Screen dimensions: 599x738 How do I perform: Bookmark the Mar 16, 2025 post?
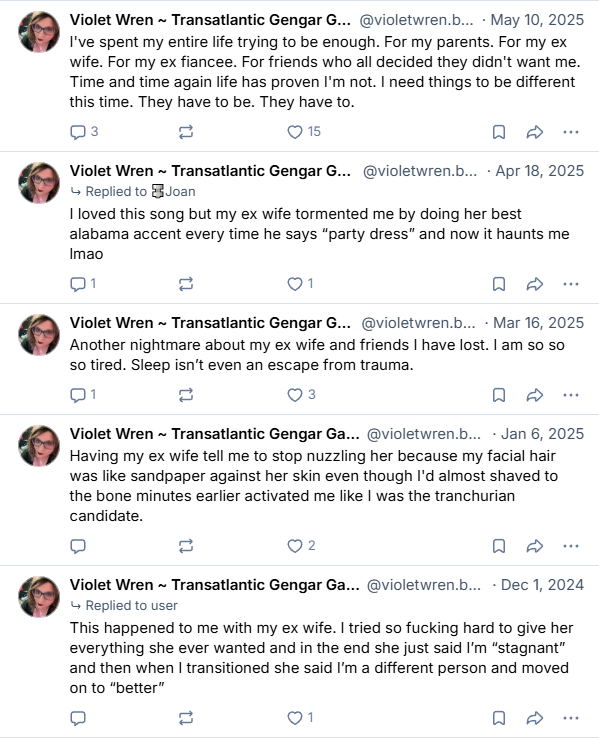499,395
